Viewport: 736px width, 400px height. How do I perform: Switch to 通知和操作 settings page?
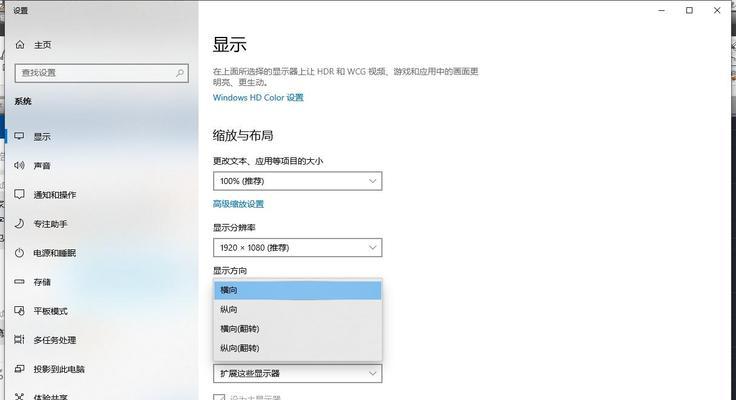[54, 195]
